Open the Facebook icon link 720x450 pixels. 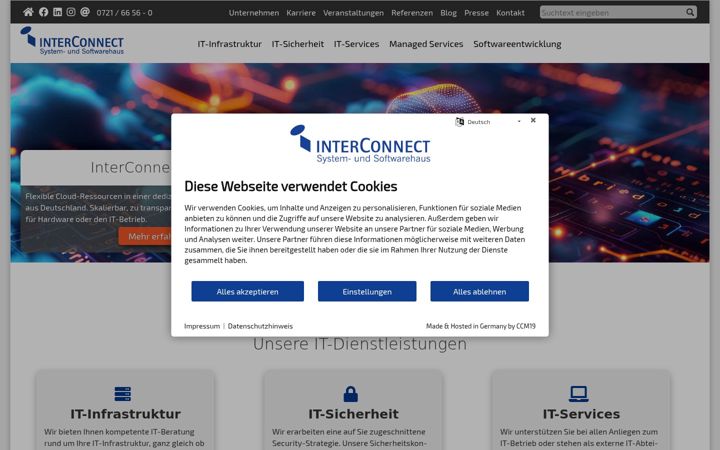[44, 12]
